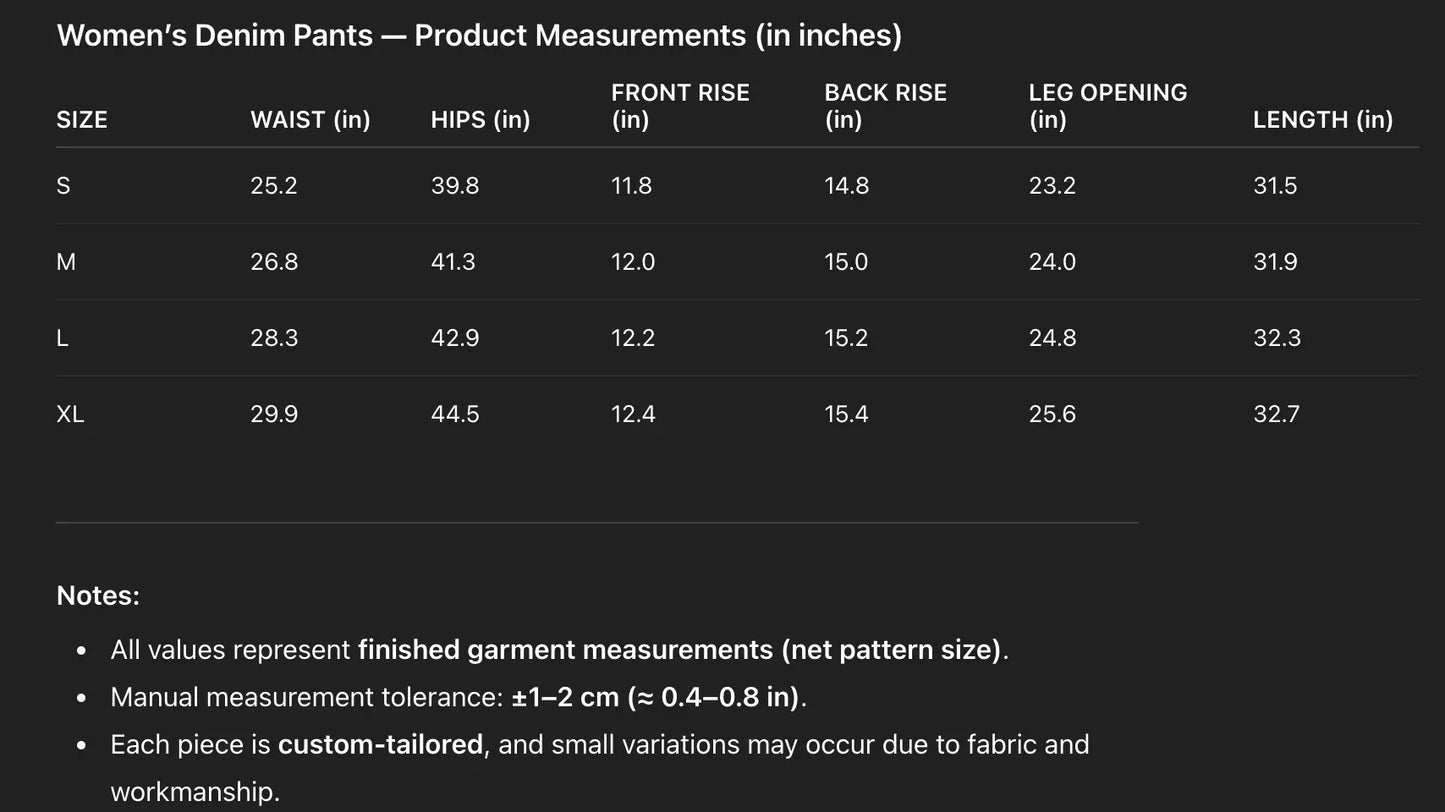Click the Women's Denim Pants table title
1445x812 pixels.
tap(479, 36)
